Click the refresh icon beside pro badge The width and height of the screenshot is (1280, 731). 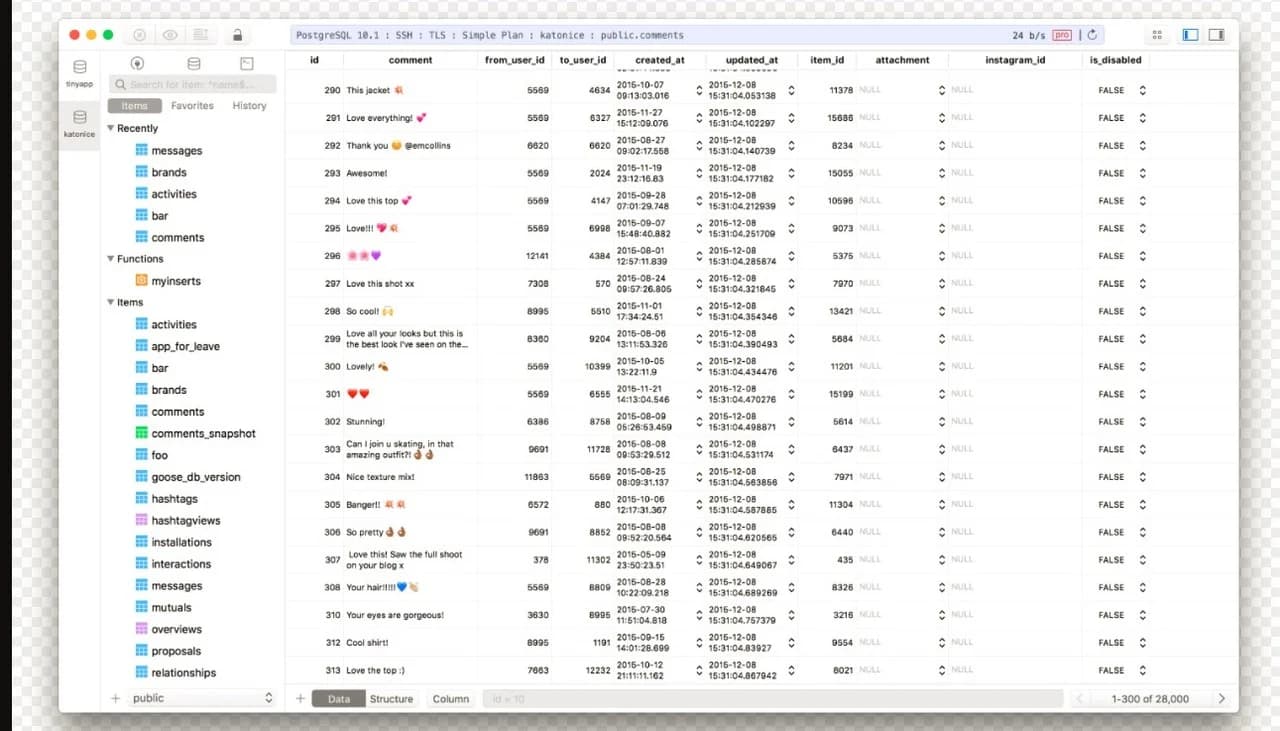click(1092, 35)
